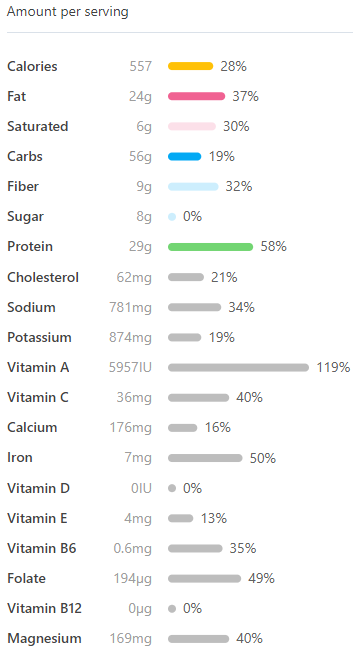361x657 pixels.
Task: Select the Calcium 176mg value
Action: [x=131, y=428]
